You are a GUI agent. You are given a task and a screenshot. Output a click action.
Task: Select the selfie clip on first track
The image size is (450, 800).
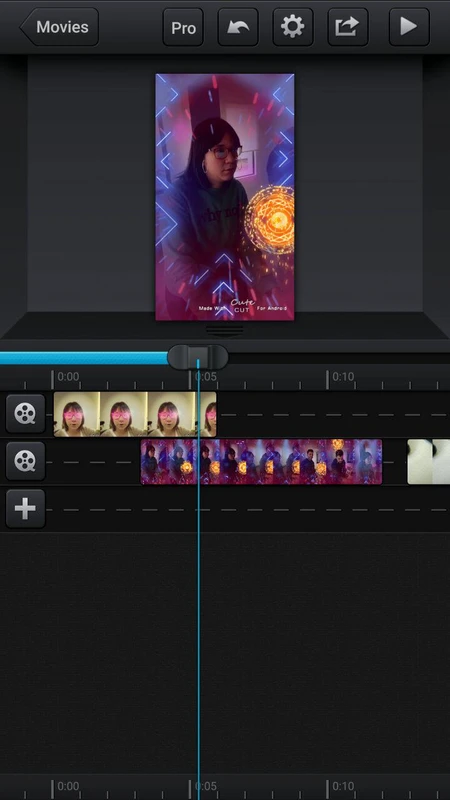[x=135, y=414]
